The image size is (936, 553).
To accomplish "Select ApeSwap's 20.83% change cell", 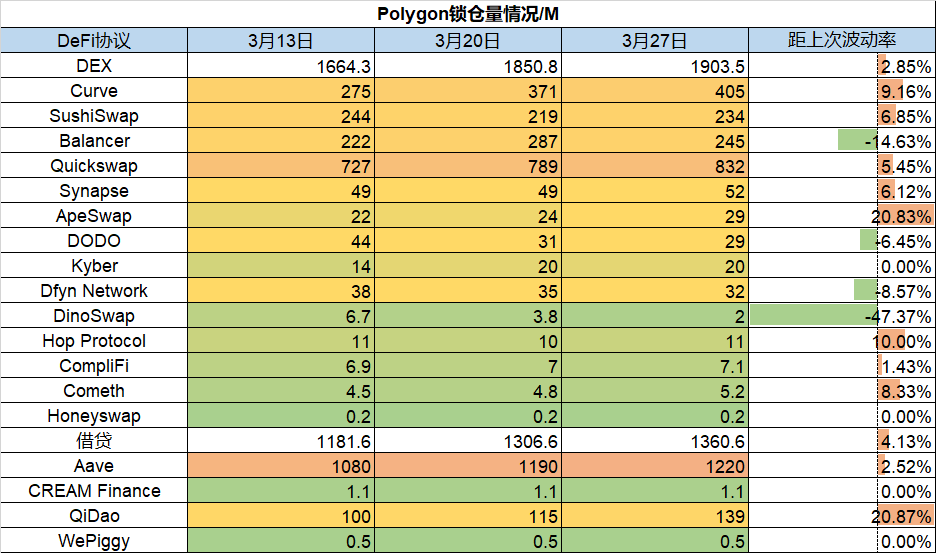I will point(841,216).
